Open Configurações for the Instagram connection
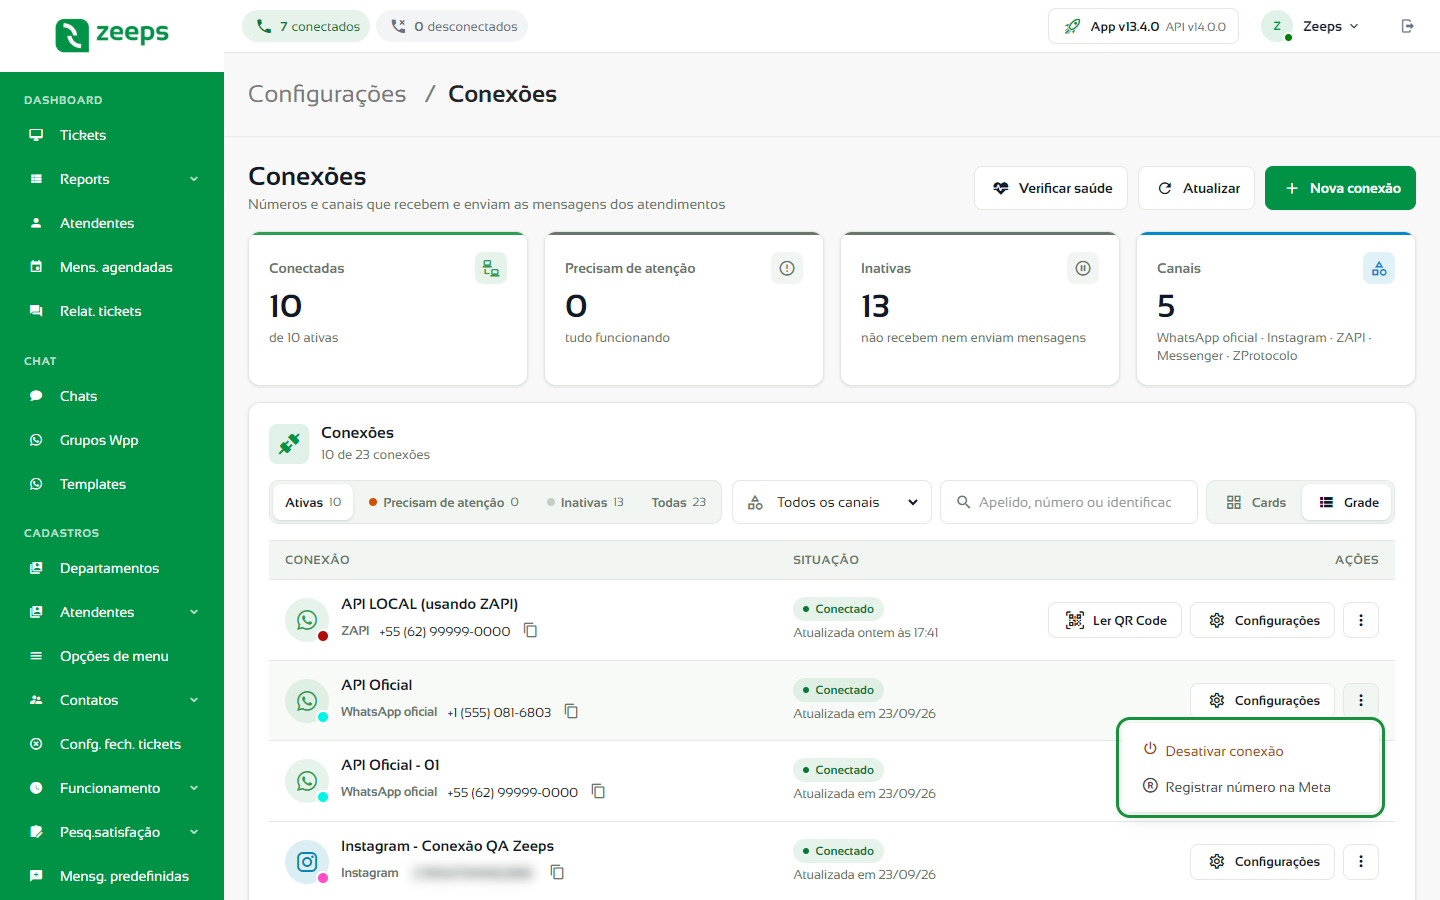This screenshot has width=1440, height=900. coord(1262,861)
